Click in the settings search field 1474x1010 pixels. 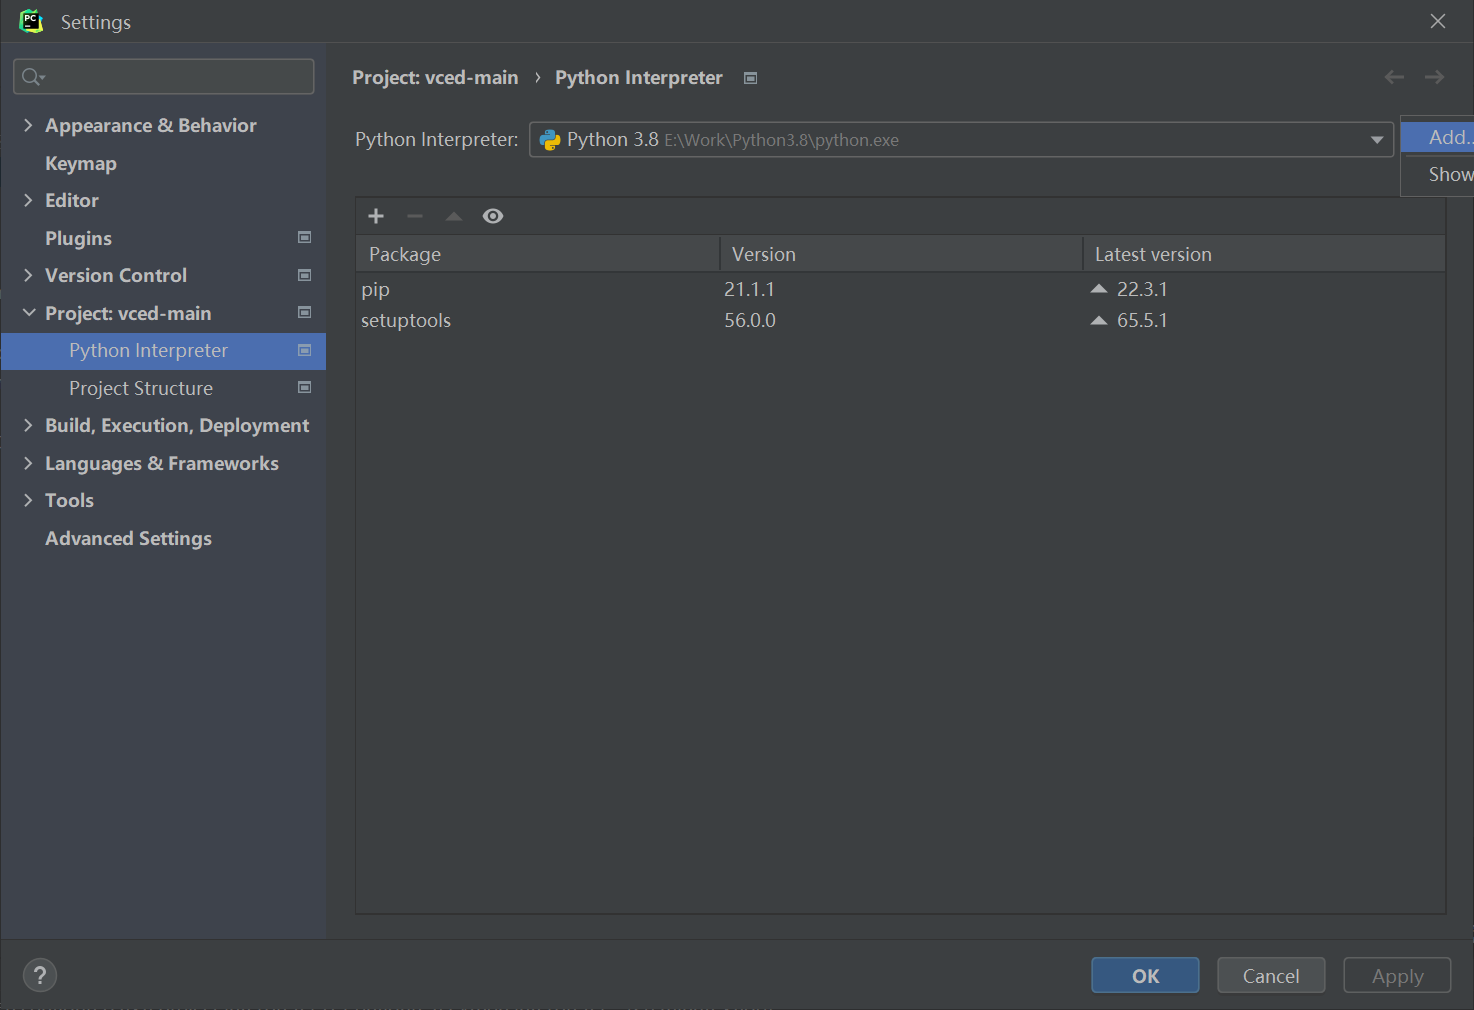point(164,77)
